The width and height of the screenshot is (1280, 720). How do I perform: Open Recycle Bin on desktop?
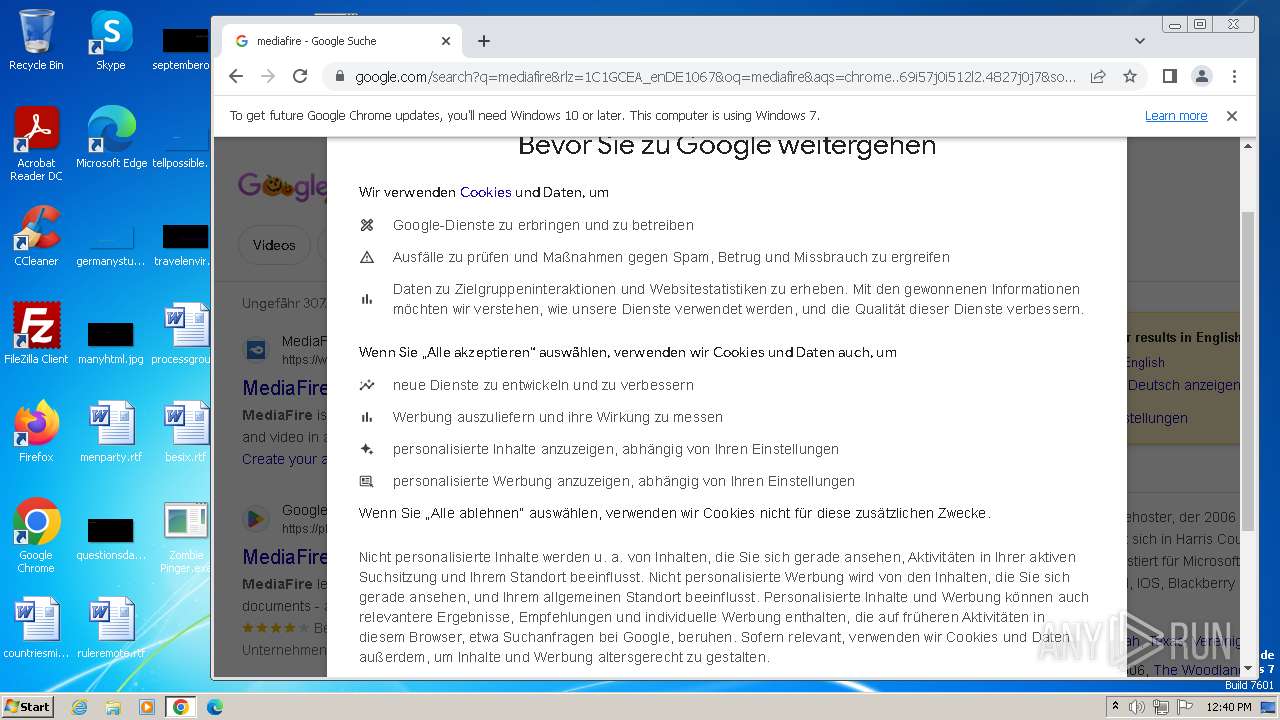[x=36, y=40]
